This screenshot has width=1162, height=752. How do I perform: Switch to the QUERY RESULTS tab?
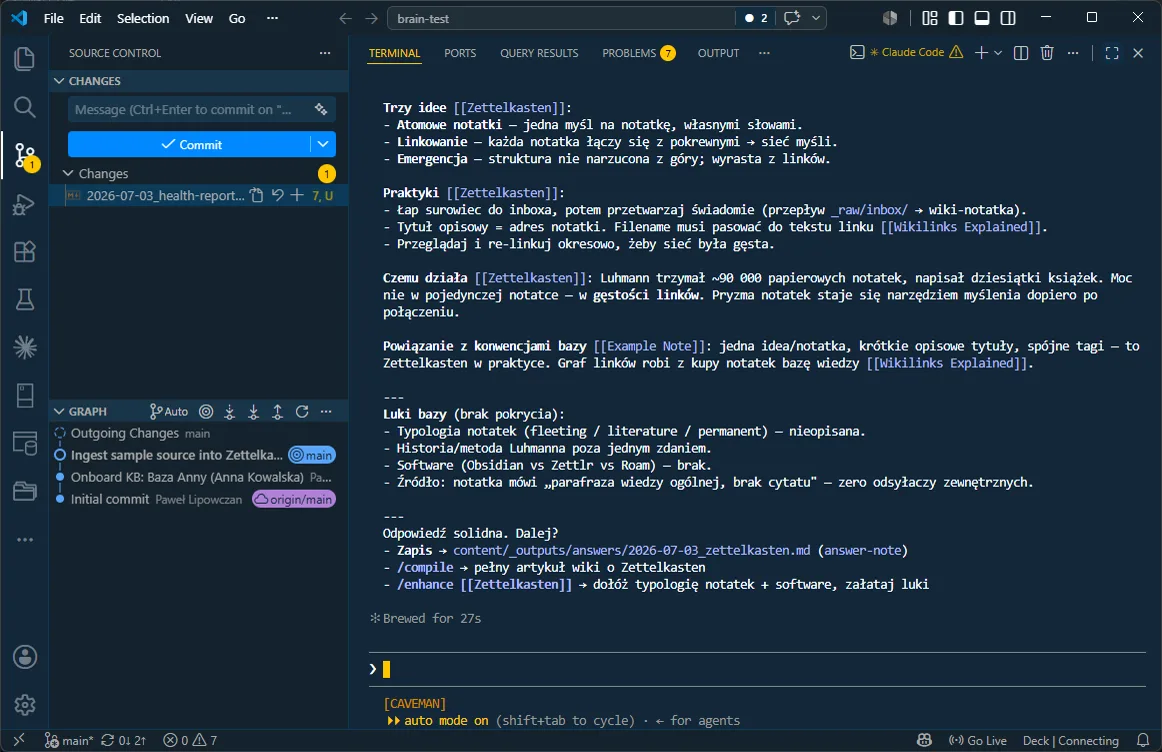(x=539, y=53)
